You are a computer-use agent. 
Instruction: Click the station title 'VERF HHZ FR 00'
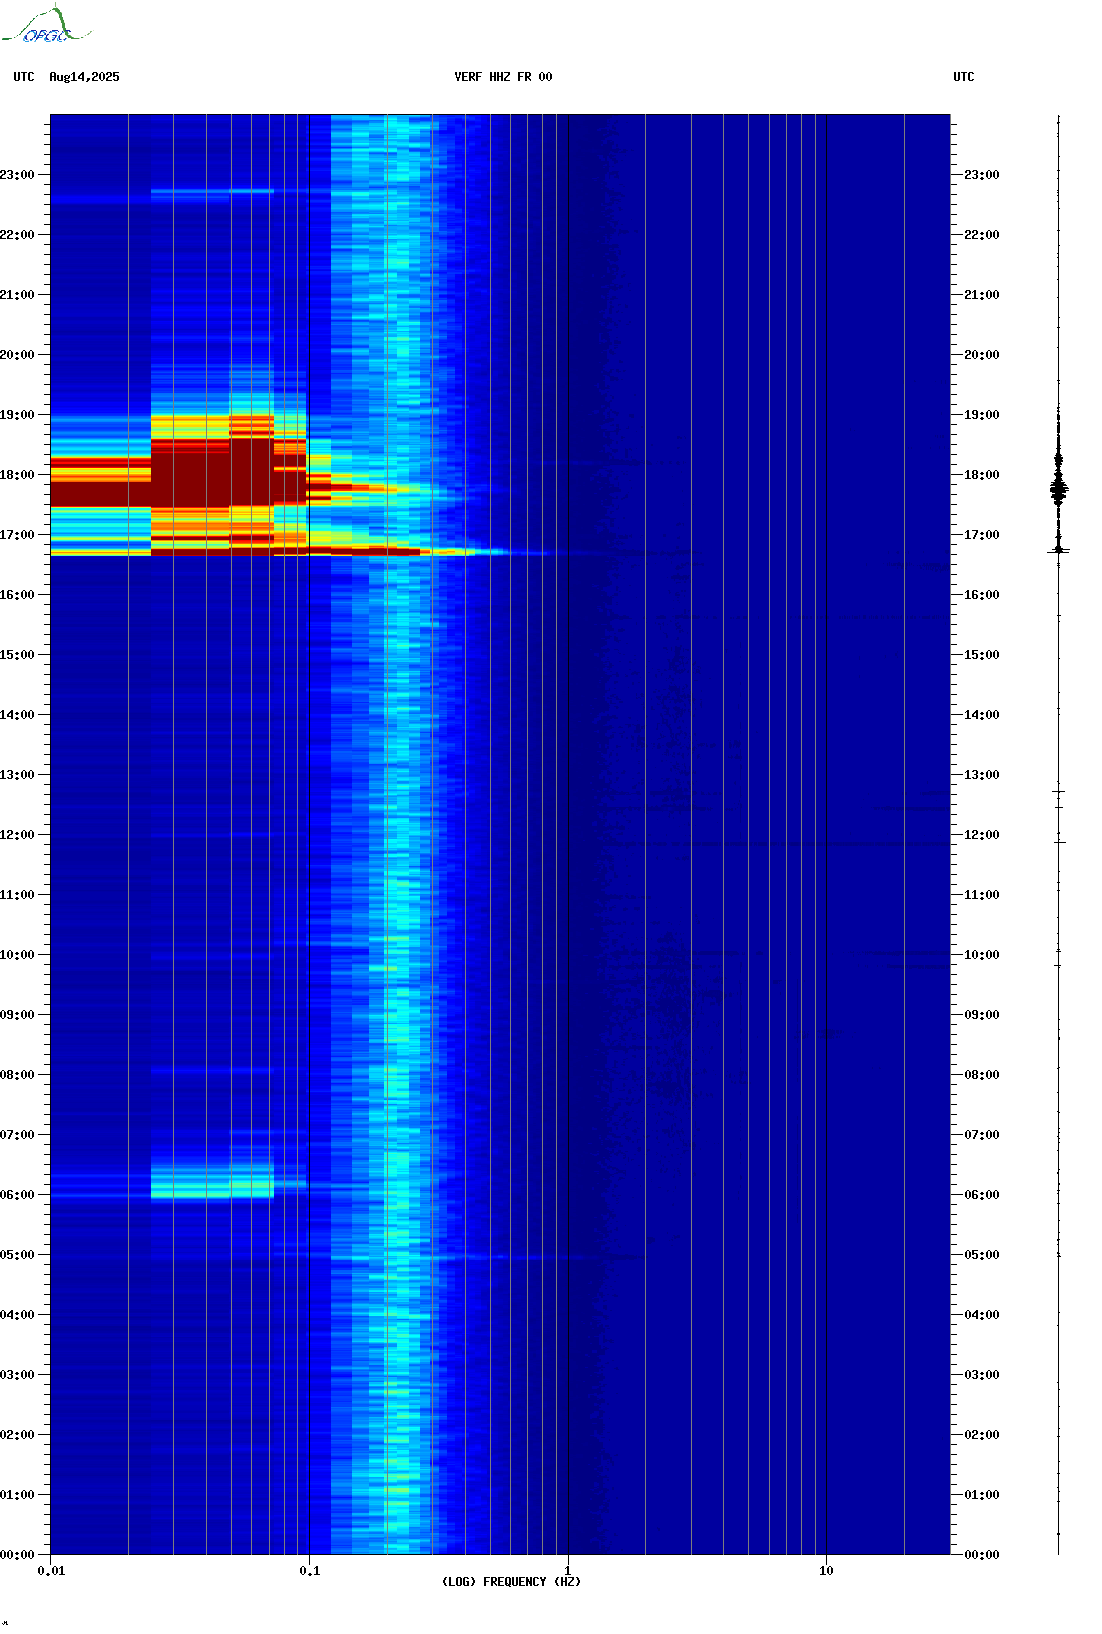click(503, 77)
